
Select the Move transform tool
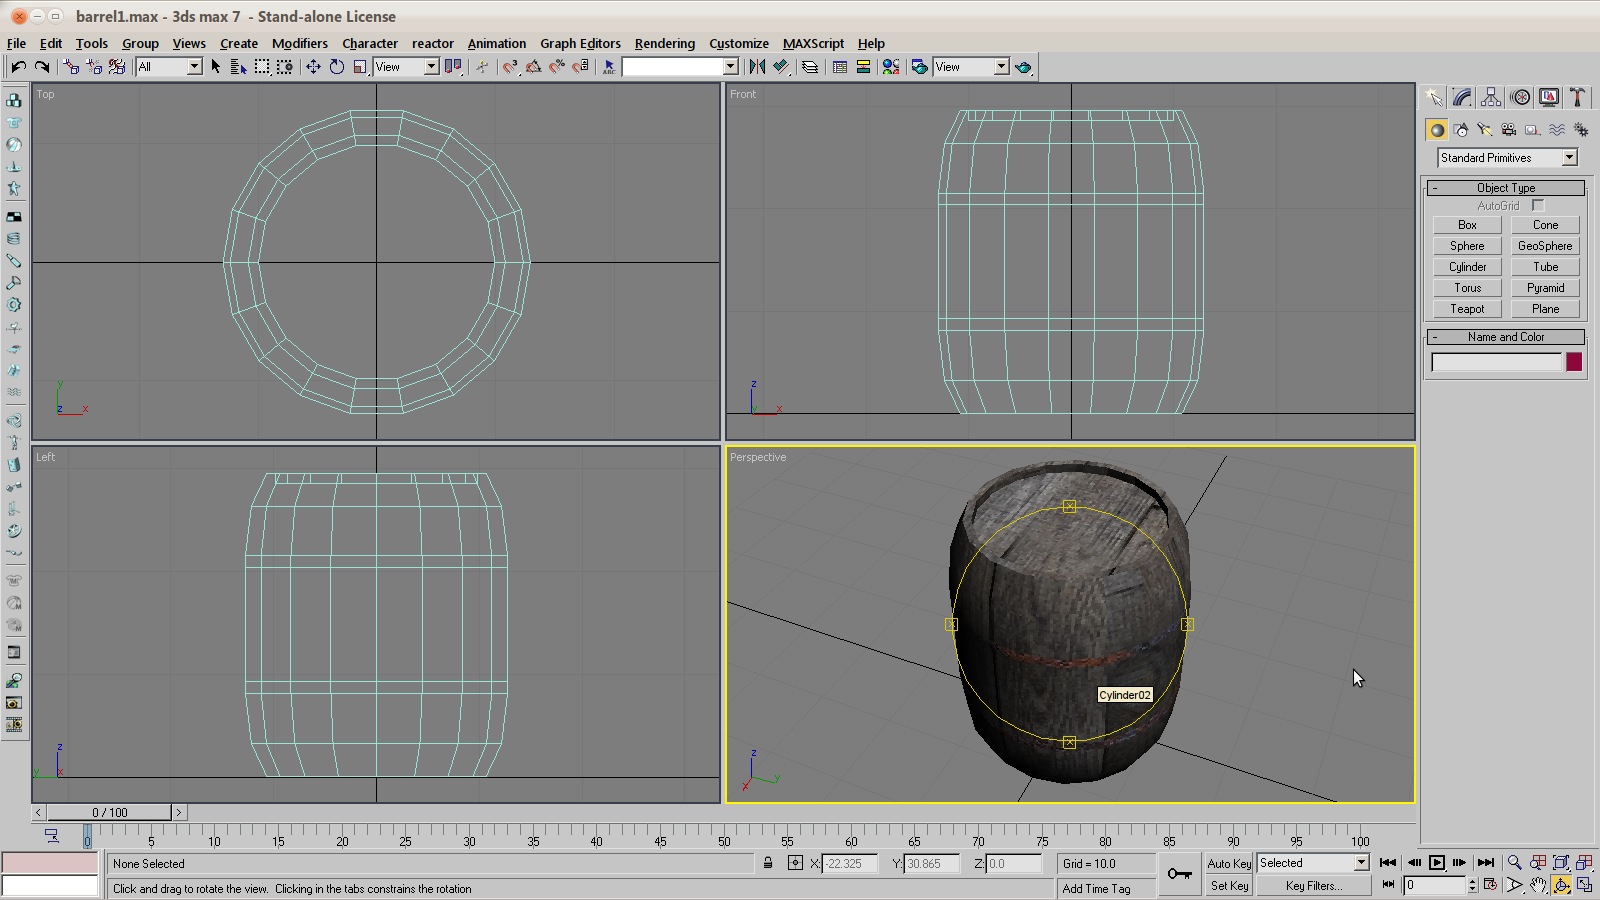coord(313,67)
